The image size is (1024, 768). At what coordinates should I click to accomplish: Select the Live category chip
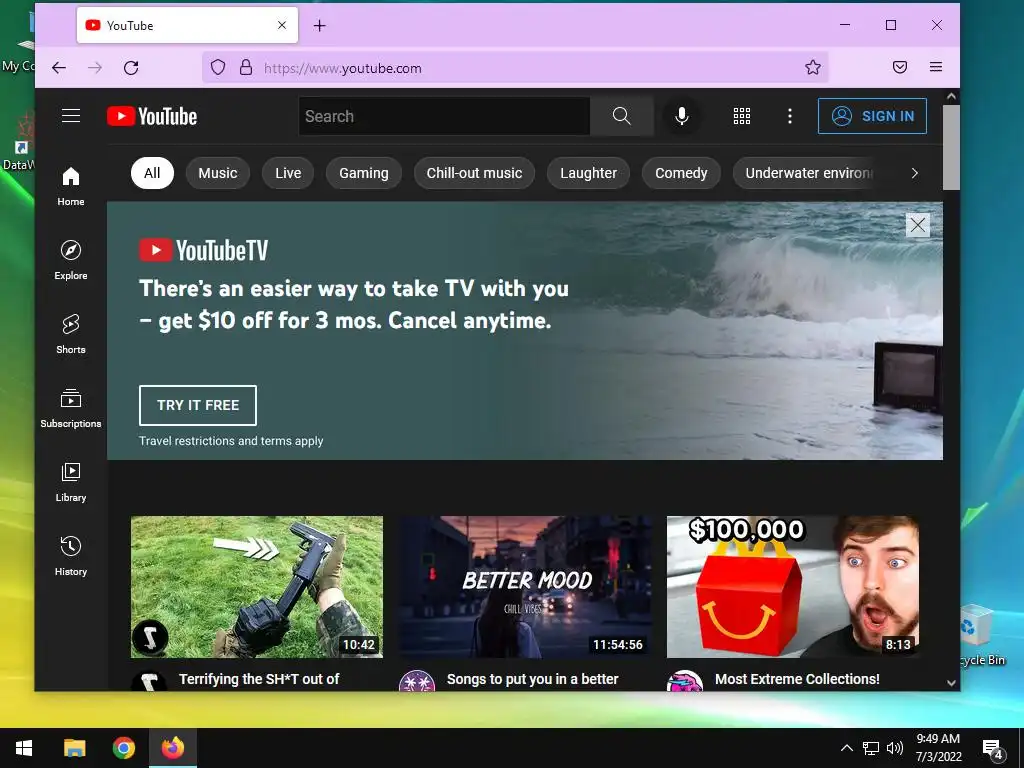coord(288,173)
